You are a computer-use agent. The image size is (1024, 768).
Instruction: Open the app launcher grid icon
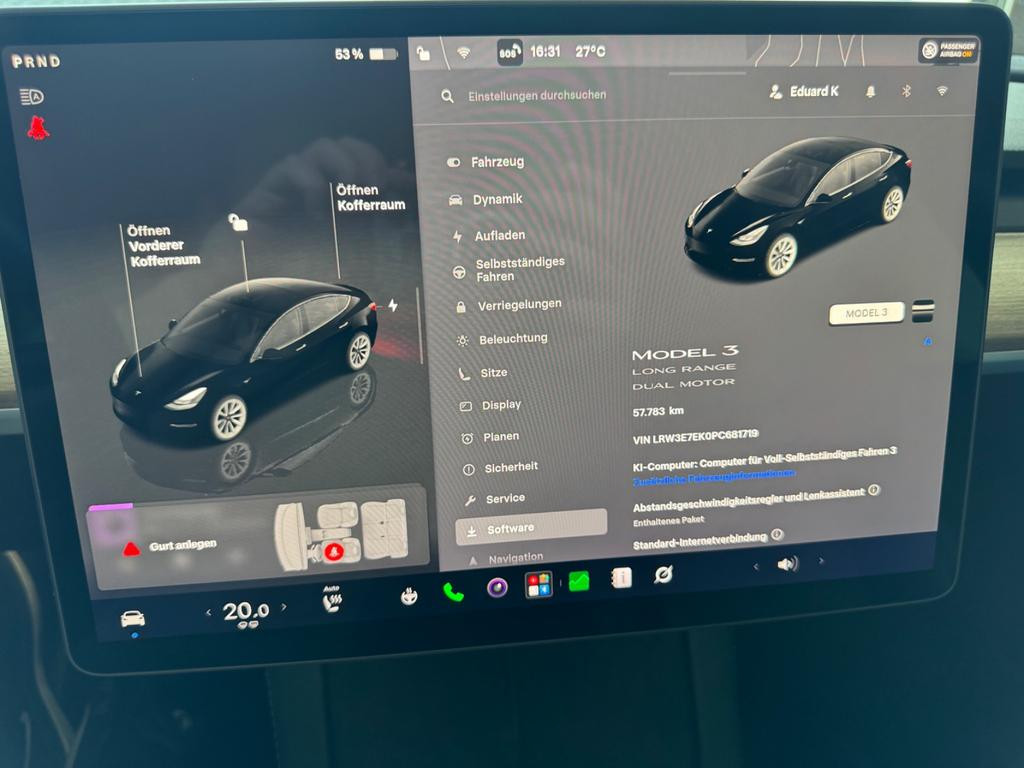(x=539, y=584)
